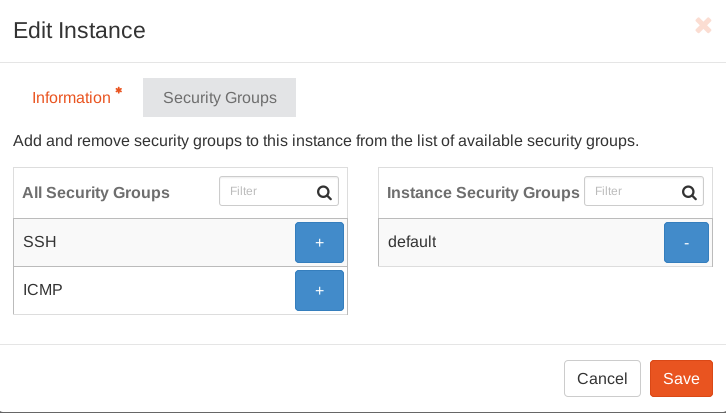Add the SSH security group with plus

tap(319, 243)
